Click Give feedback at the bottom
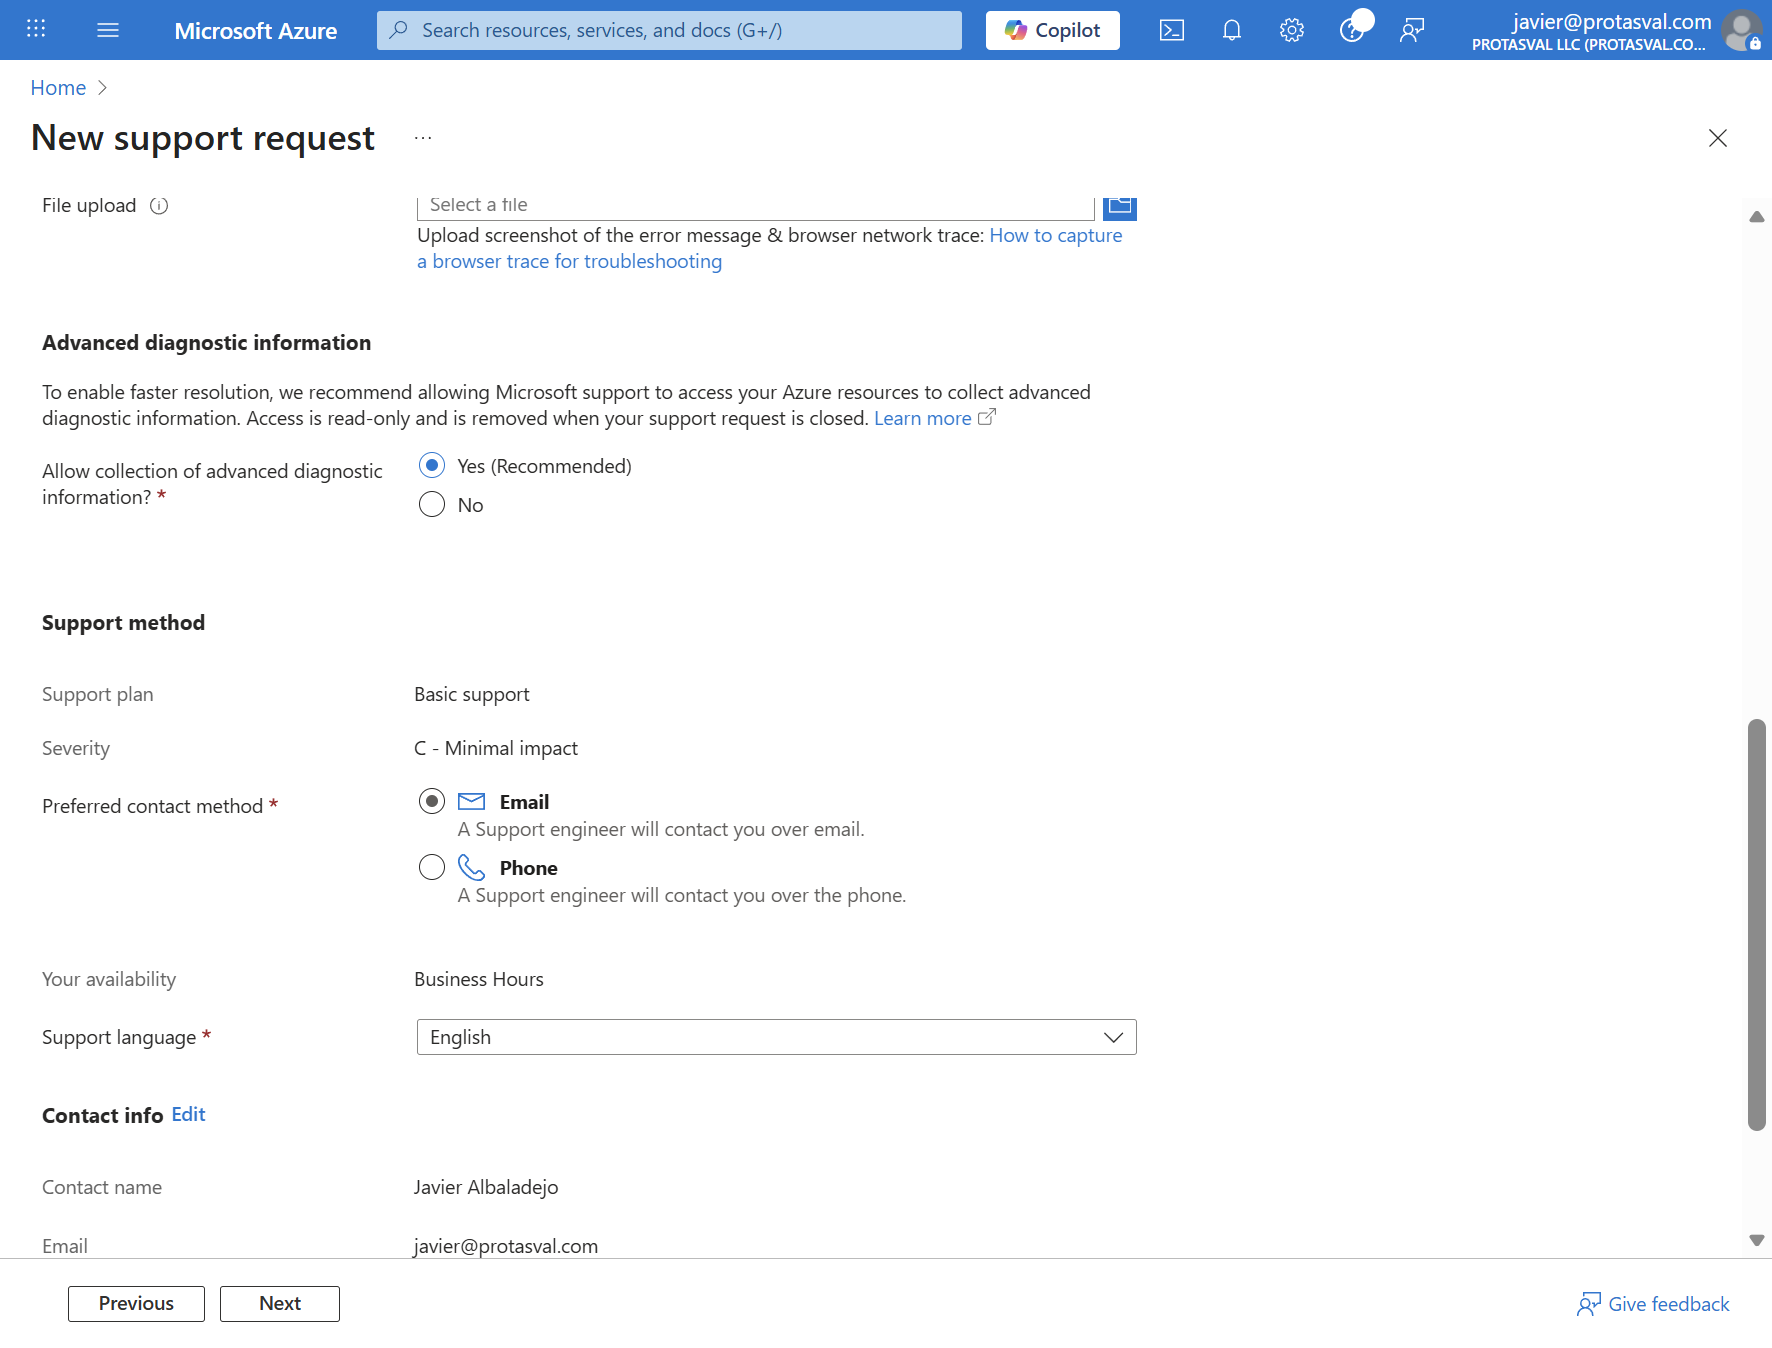1772x1348 pixels. coord(1653,1304)
